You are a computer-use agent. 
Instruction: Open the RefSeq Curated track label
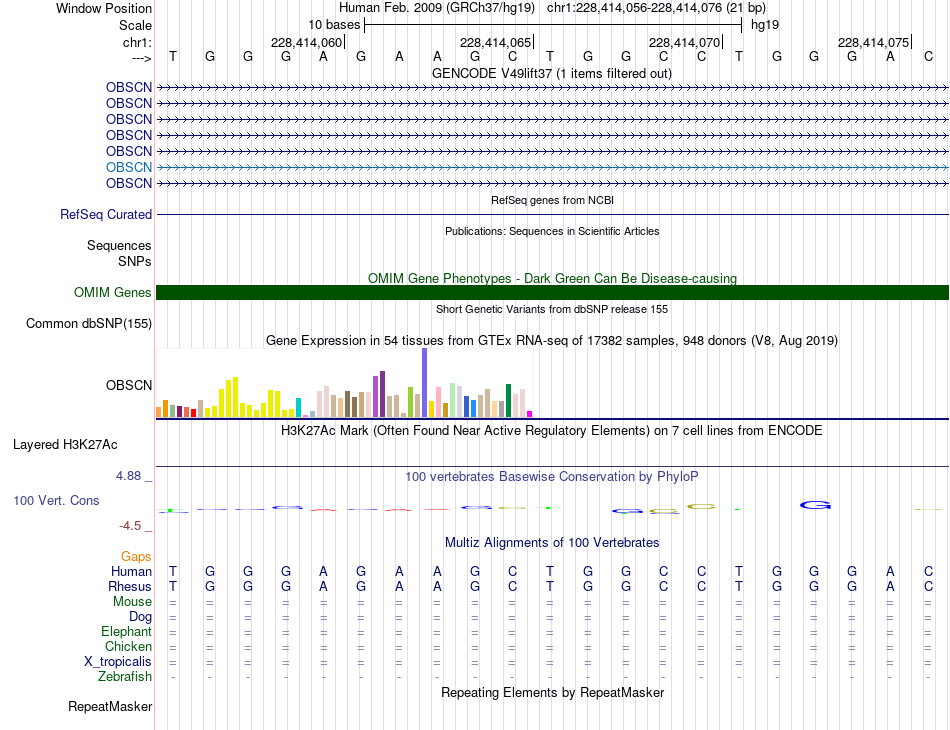tap(105, 214)
